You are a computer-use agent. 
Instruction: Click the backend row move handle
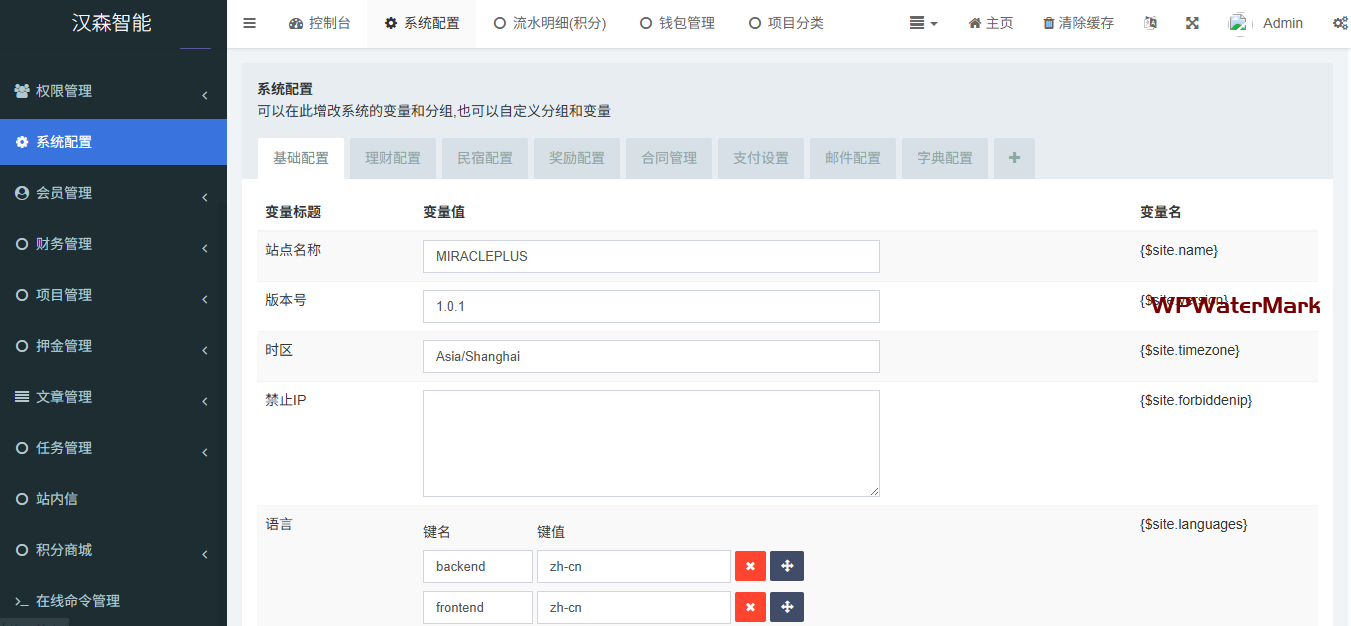coord(787,566)
